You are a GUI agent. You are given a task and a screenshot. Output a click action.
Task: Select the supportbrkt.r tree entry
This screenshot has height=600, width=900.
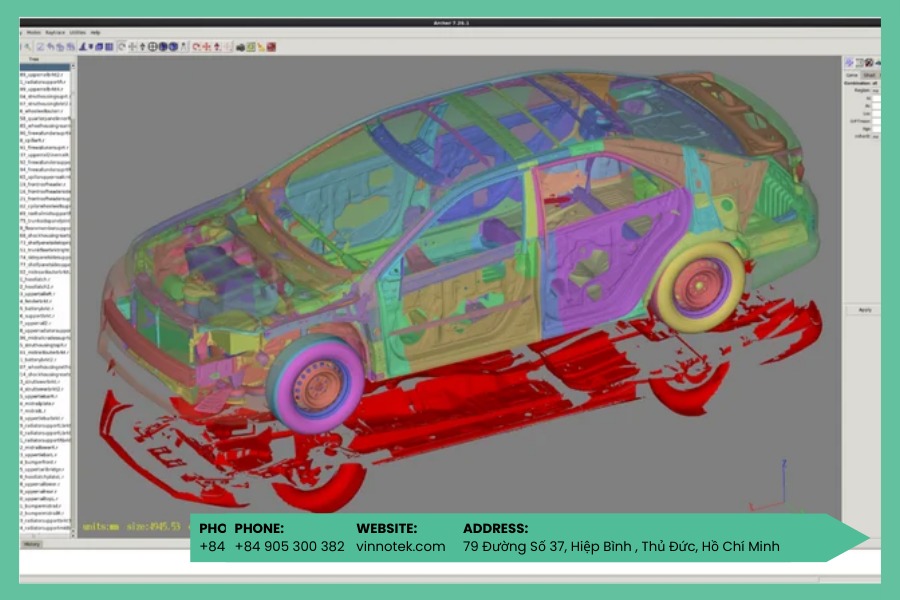tap(38, 316)
